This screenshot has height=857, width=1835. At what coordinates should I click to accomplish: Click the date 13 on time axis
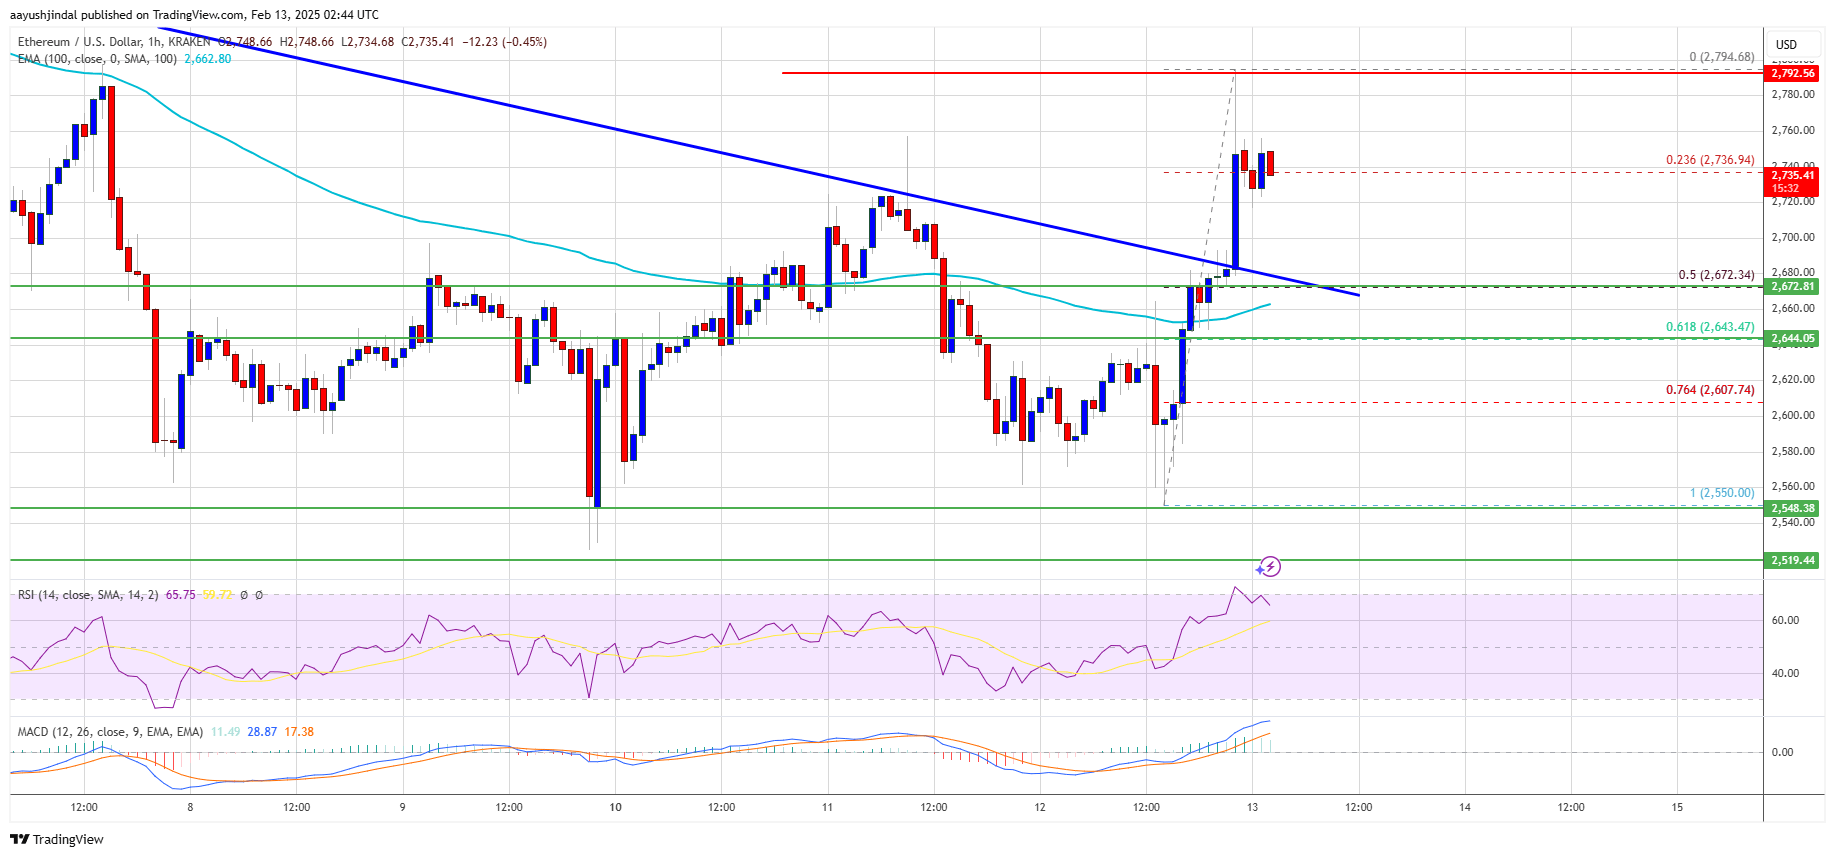pyautogui.click(x=1252, y=807)
